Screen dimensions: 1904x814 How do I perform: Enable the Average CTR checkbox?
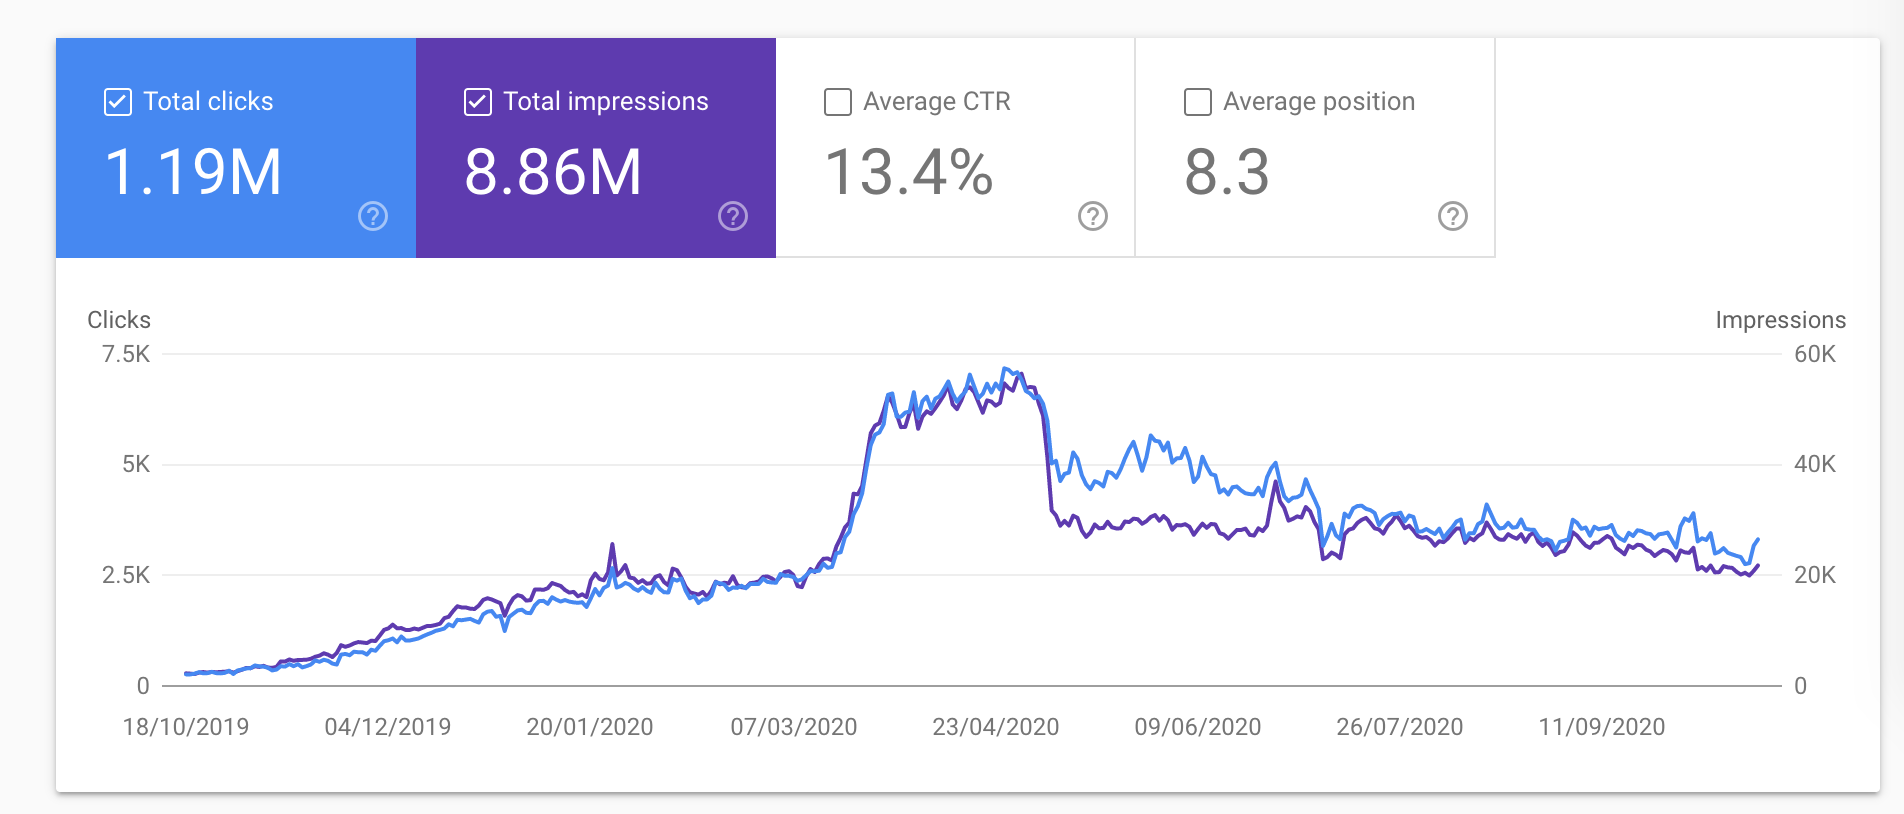point(838,102)
